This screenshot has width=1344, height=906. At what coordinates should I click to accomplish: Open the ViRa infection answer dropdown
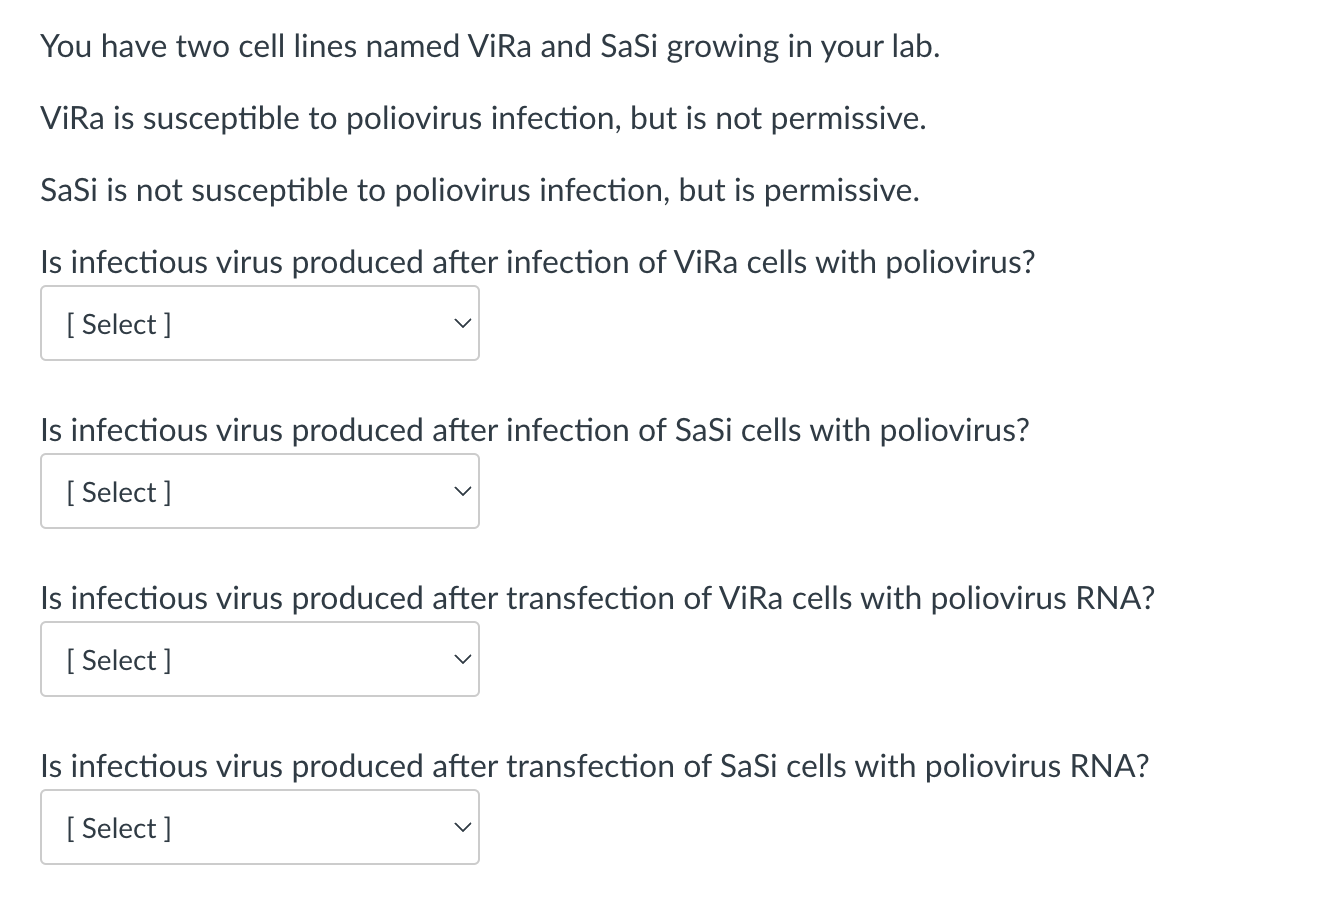pyautogui.click(x=260, y=323)
